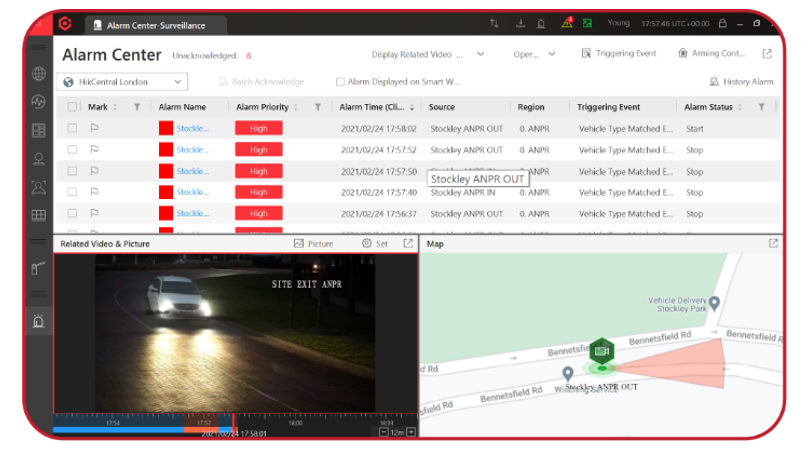This screenshot has width=808, height=450.
Task: Open Arming Control
Action: coord(712,53)
